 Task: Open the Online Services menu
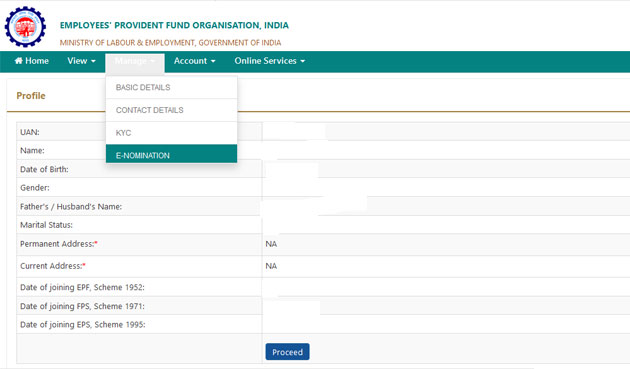pyautogui.click(x=270, y=61)
